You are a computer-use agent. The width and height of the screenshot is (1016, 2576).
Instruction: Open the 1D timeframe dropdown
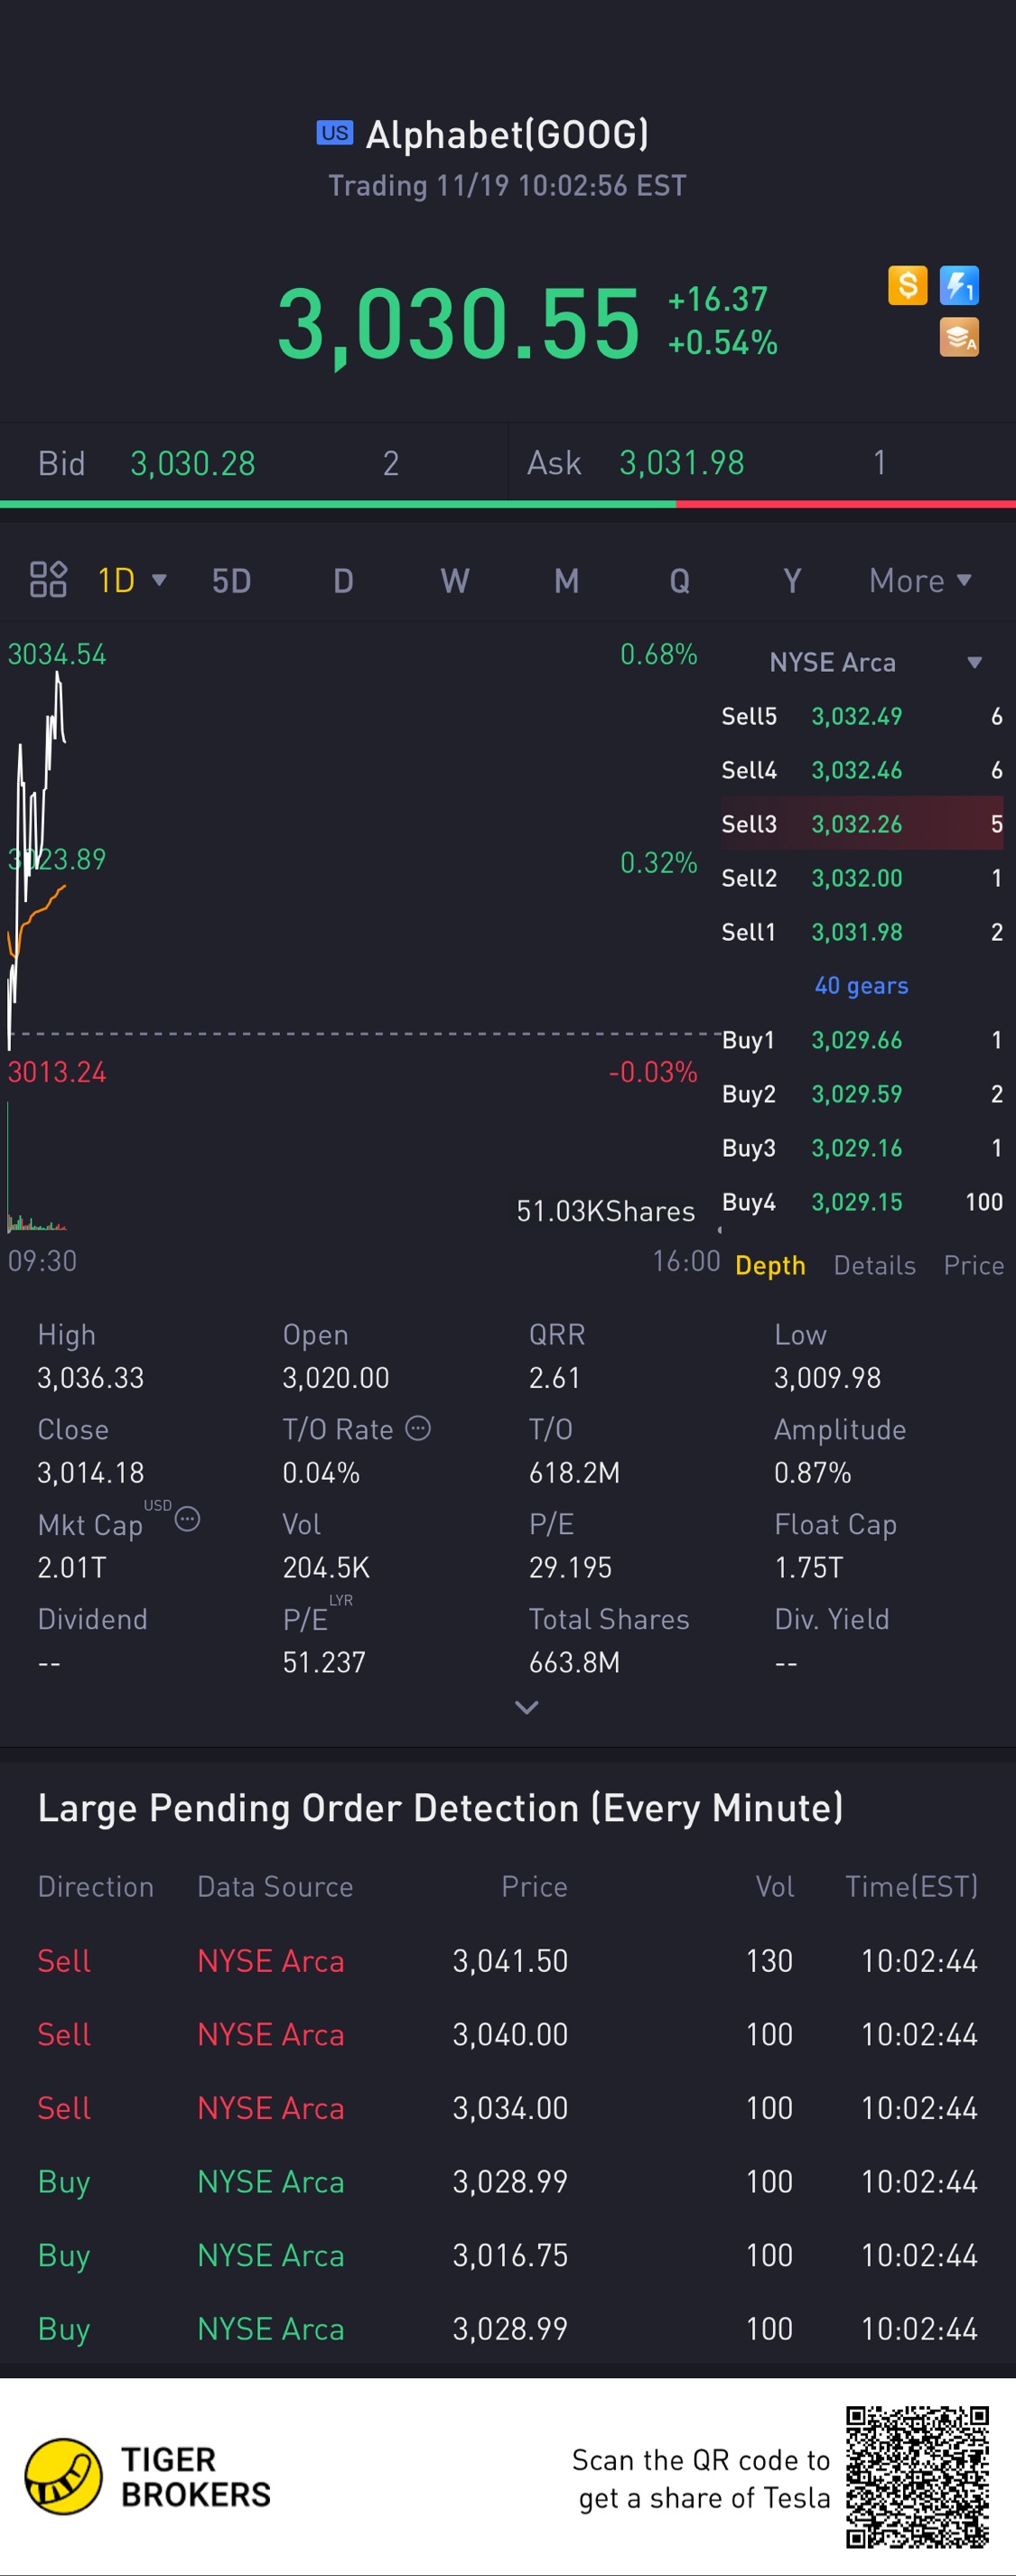point(131,580)
